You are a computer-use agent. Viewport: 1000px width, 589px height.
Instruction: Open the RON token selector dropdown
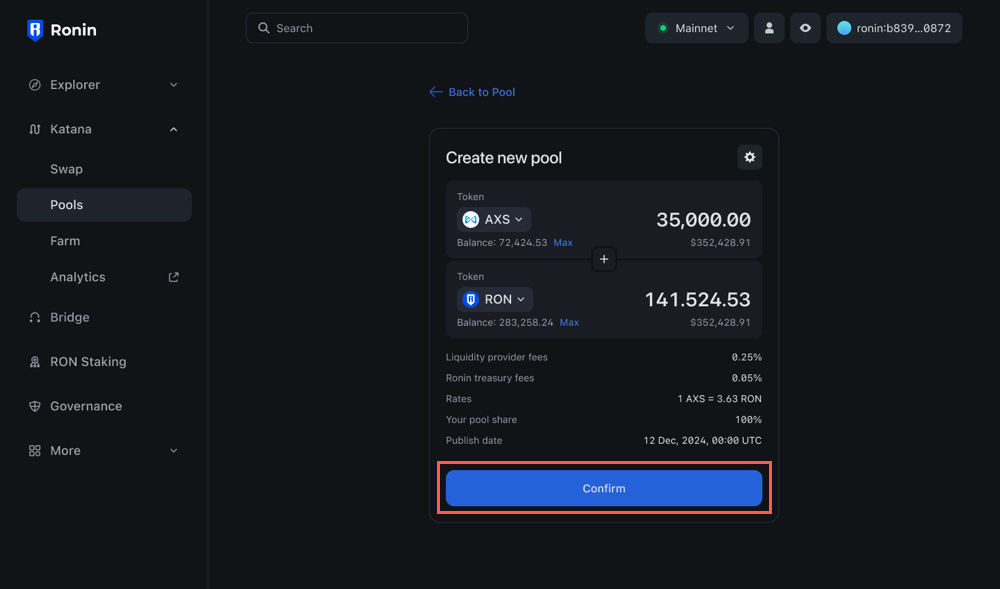coord(496,299)
